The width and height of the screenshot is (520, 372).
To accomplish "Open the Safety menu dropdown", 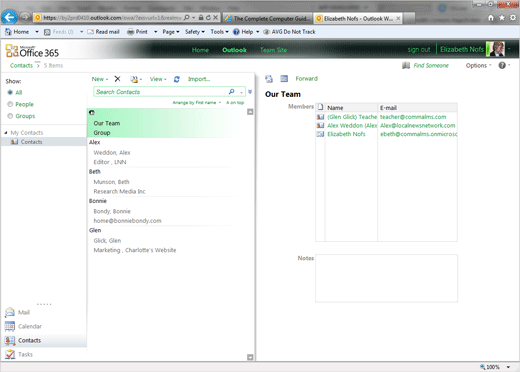I will [195, 32].
